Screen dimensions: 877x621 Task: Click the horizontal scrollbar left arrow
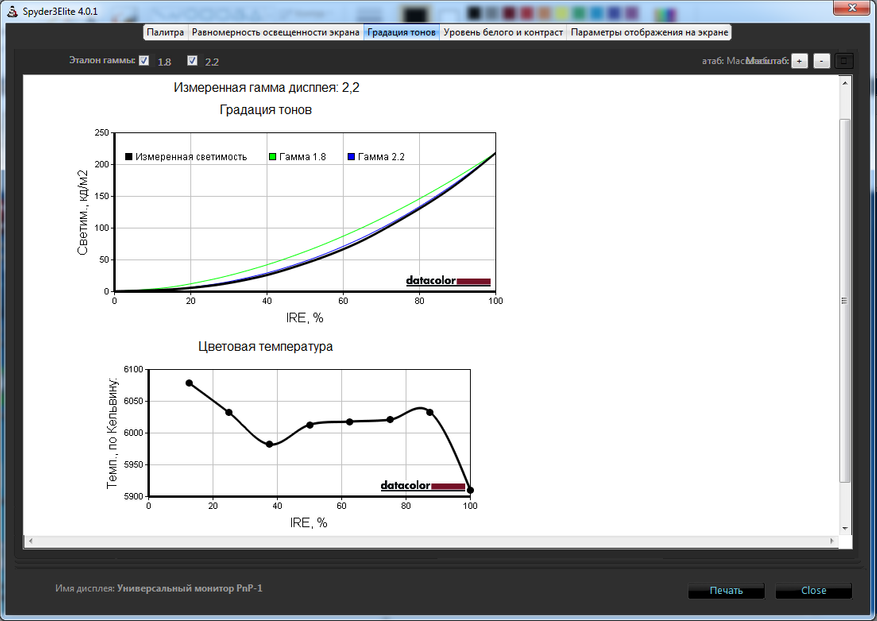tap(30, 541)
